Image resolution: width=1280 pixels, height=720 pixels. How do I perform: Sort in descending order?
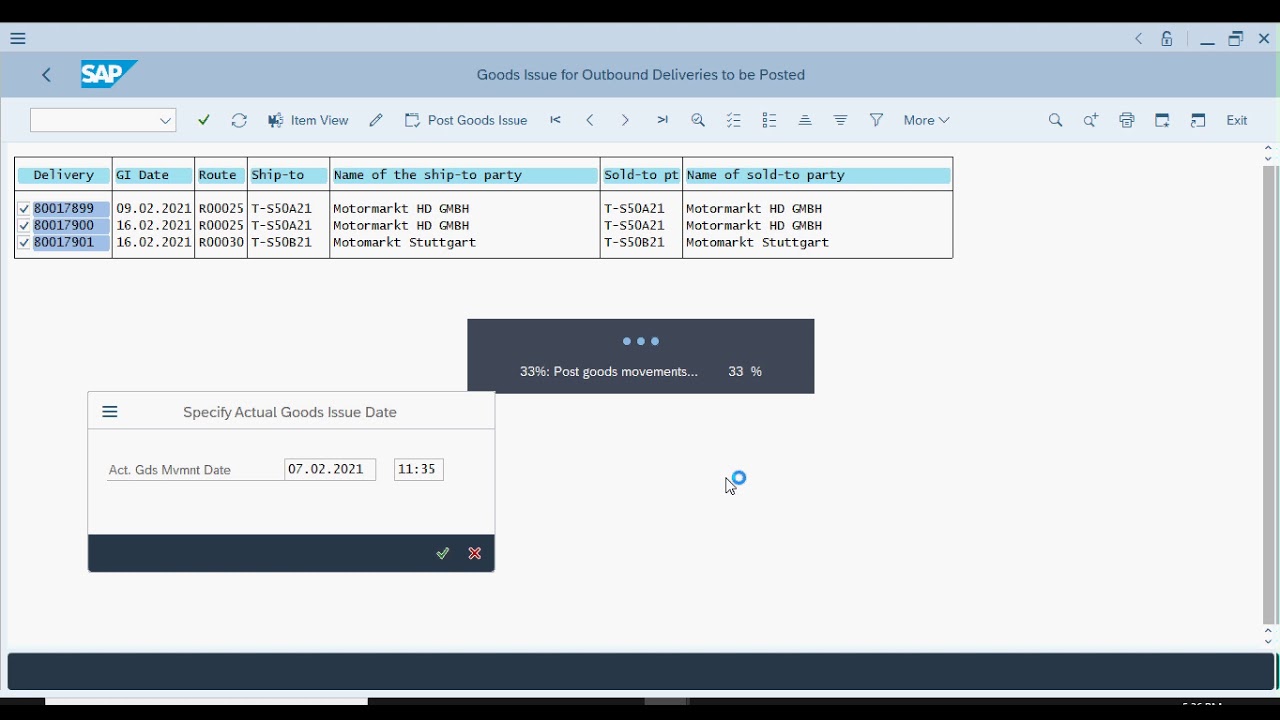point(841,120)
